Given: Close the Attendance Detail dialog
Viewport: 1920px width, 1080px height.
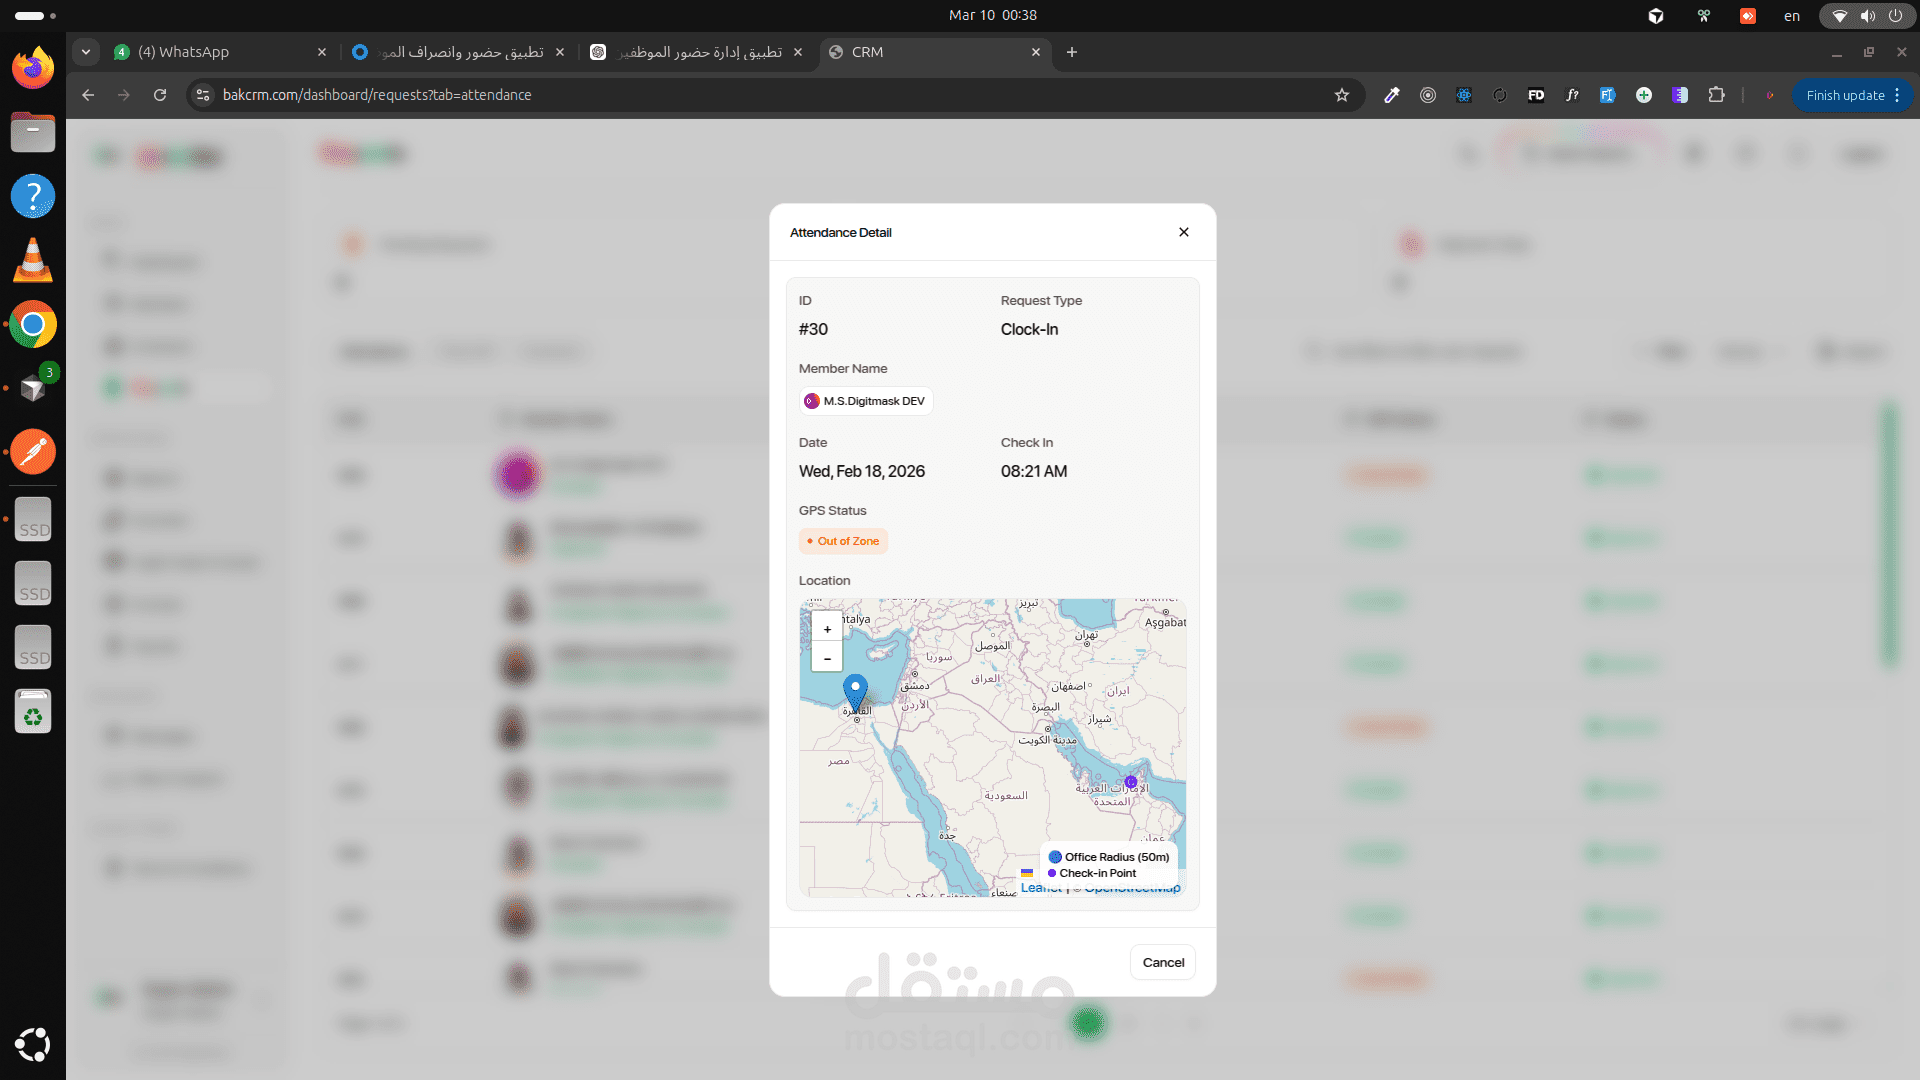Looking at the screenshot, I should click(1184, 232).
